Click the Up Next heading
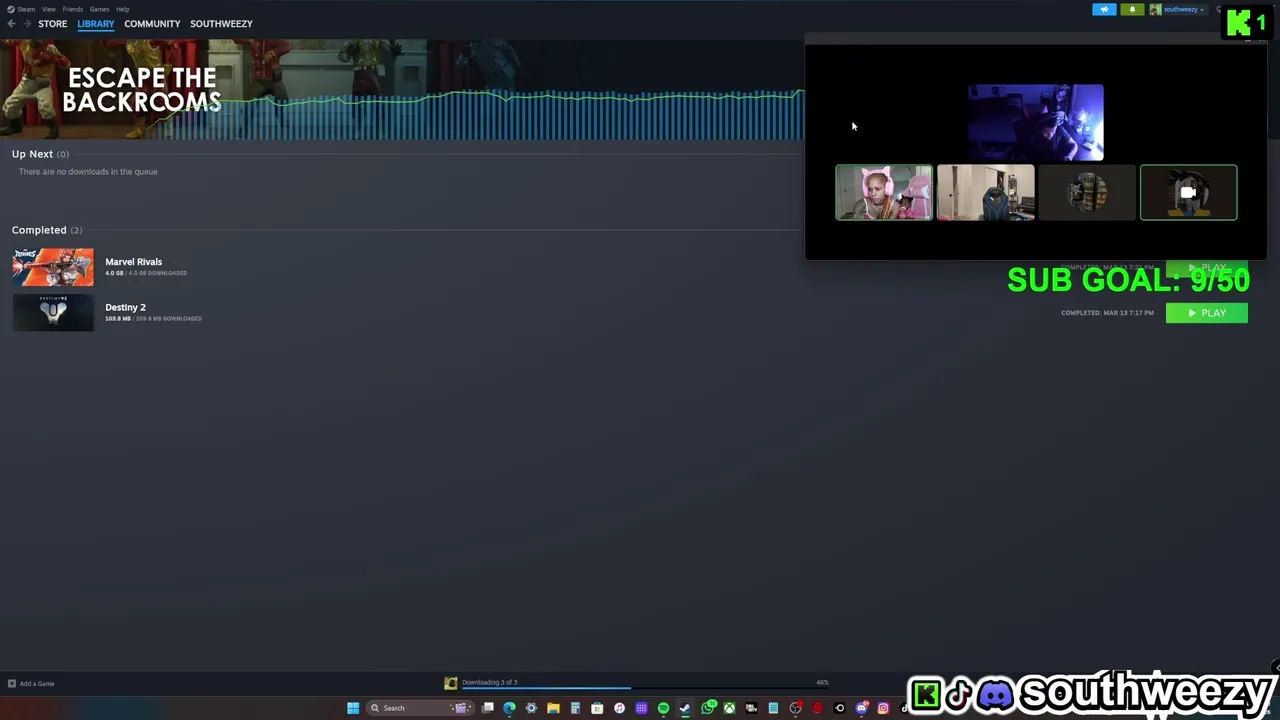Screen dimensions: 1280x720 (x=32, y=154)
